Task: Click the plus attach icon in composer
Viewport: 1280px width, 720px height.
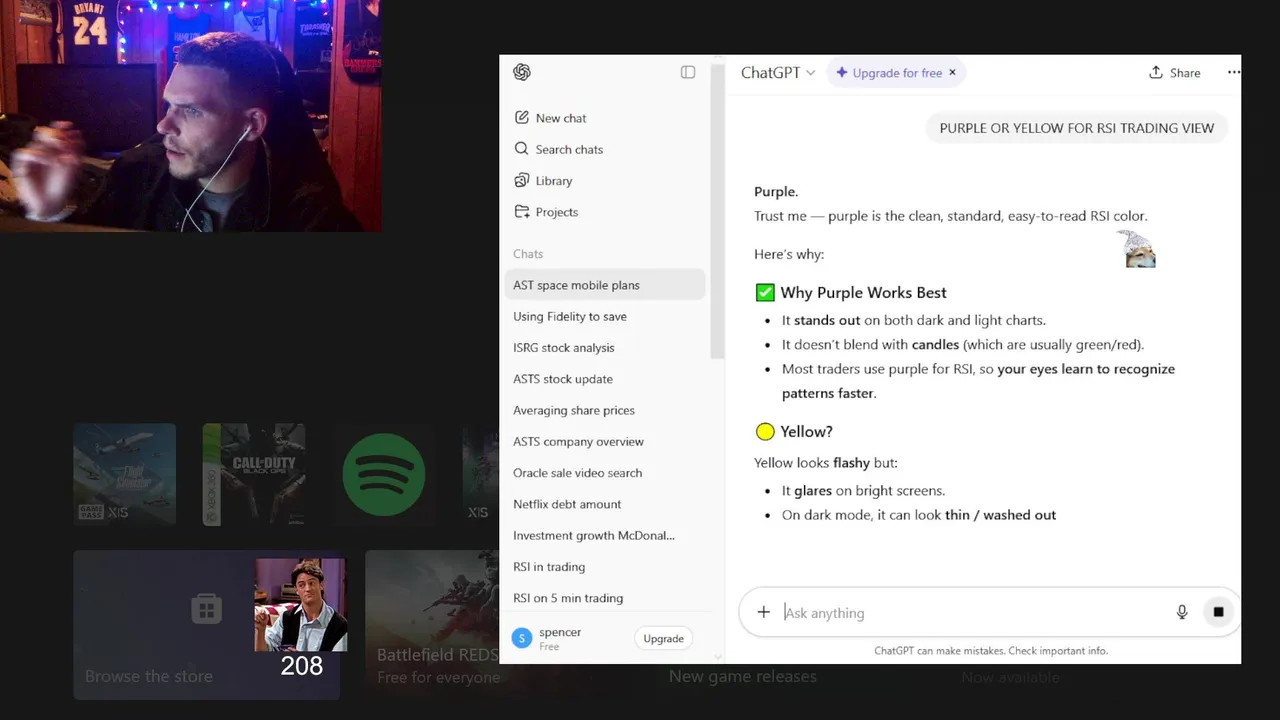Action: [x=763, y=612]
